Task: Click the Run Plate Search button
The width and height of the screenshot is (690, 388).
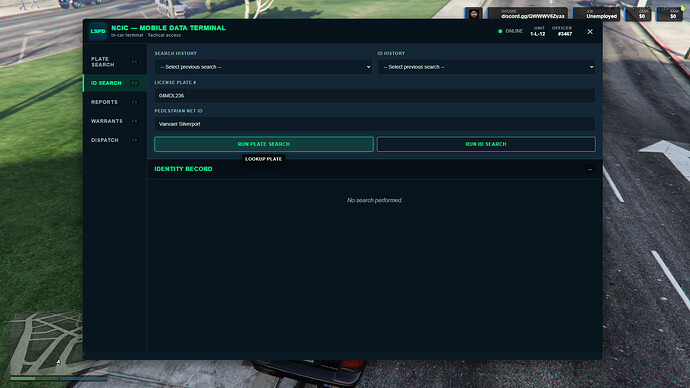Action: (264, 144)
